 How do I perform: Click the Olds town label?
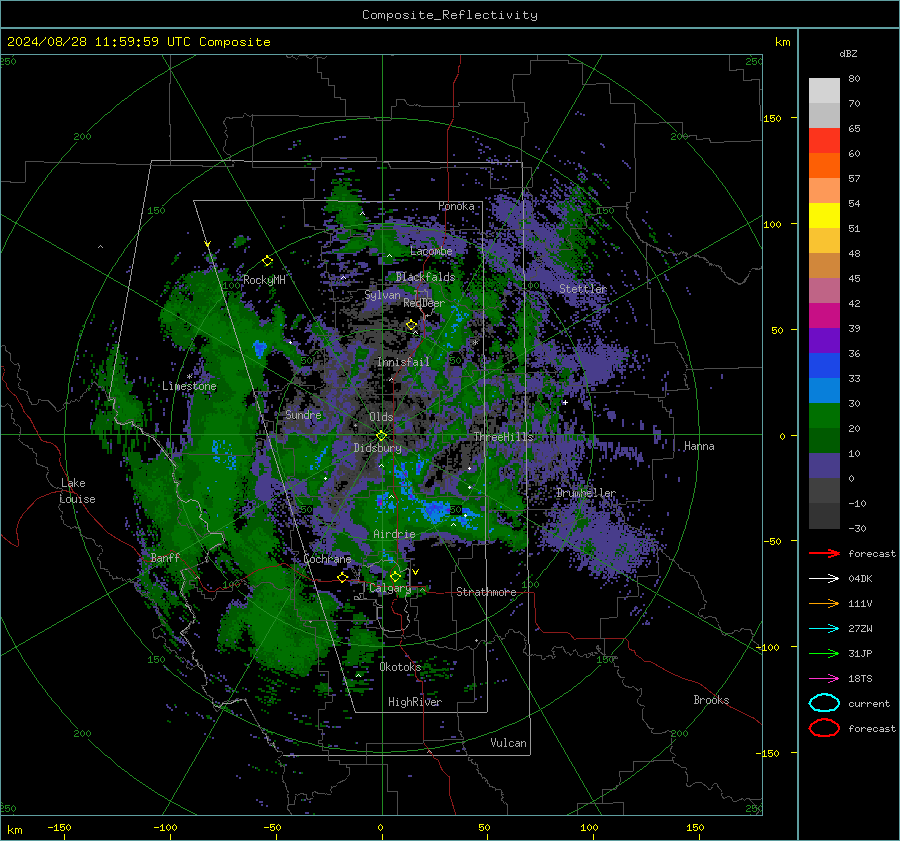coord(381,417)
